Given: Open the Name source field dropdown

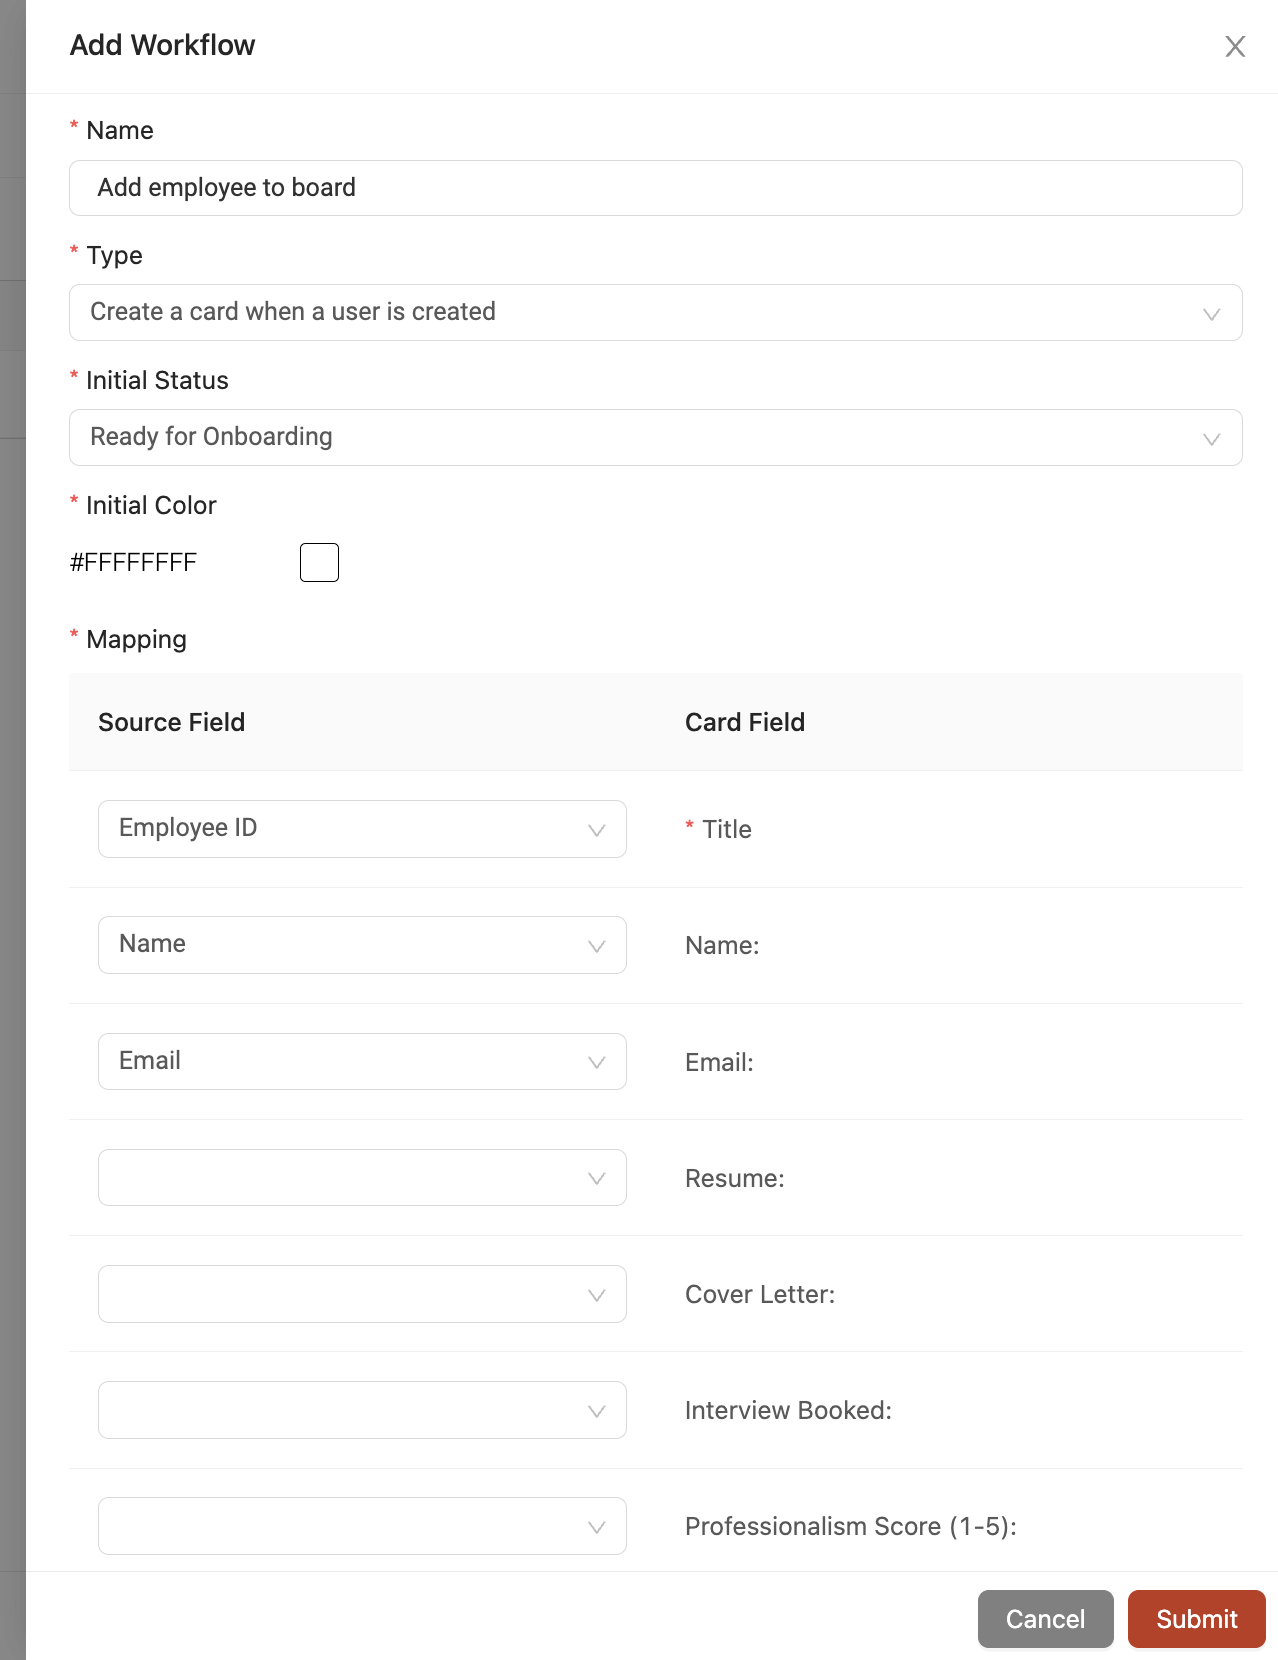Looking at the screenshot, I should pos(362,945).
